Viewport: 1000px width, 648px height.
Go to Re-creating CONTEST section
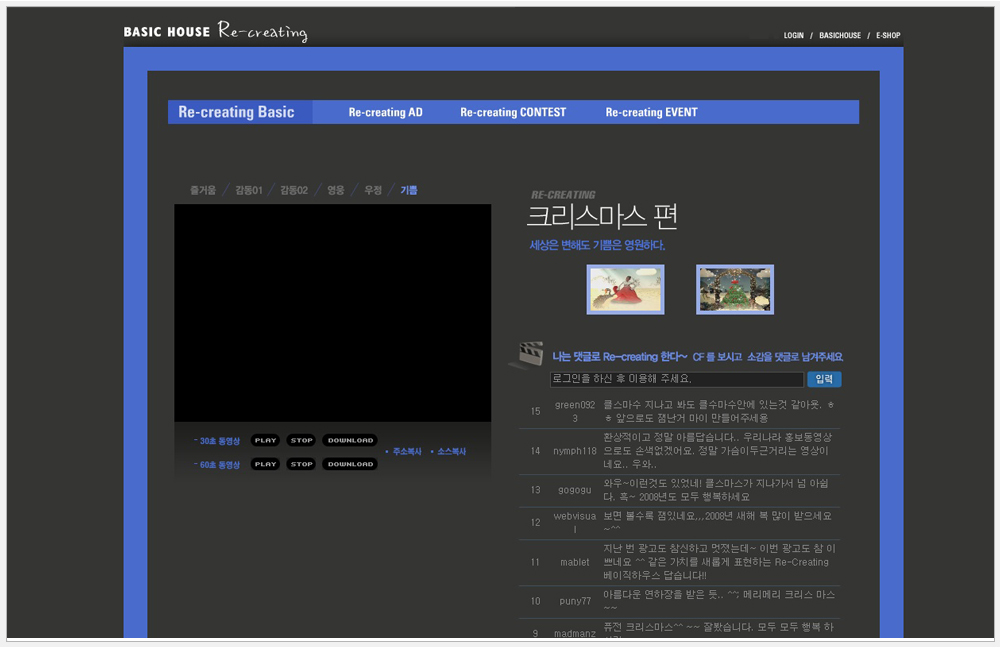[x=513, y=112]
